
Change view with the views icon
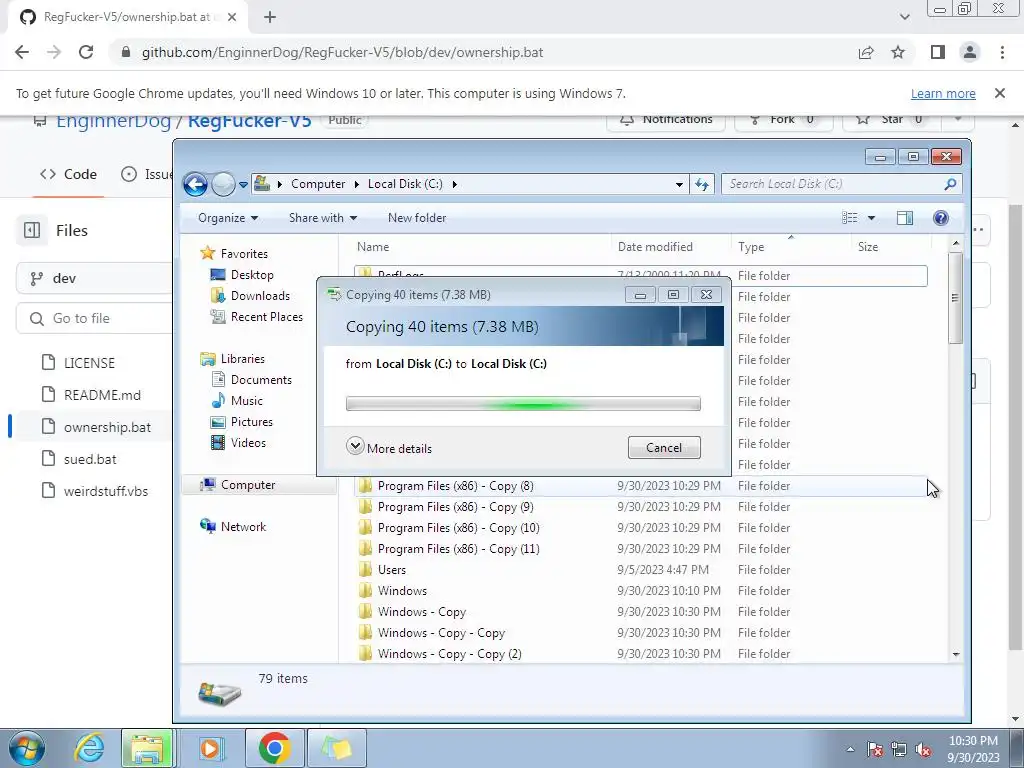coord(850,218)
